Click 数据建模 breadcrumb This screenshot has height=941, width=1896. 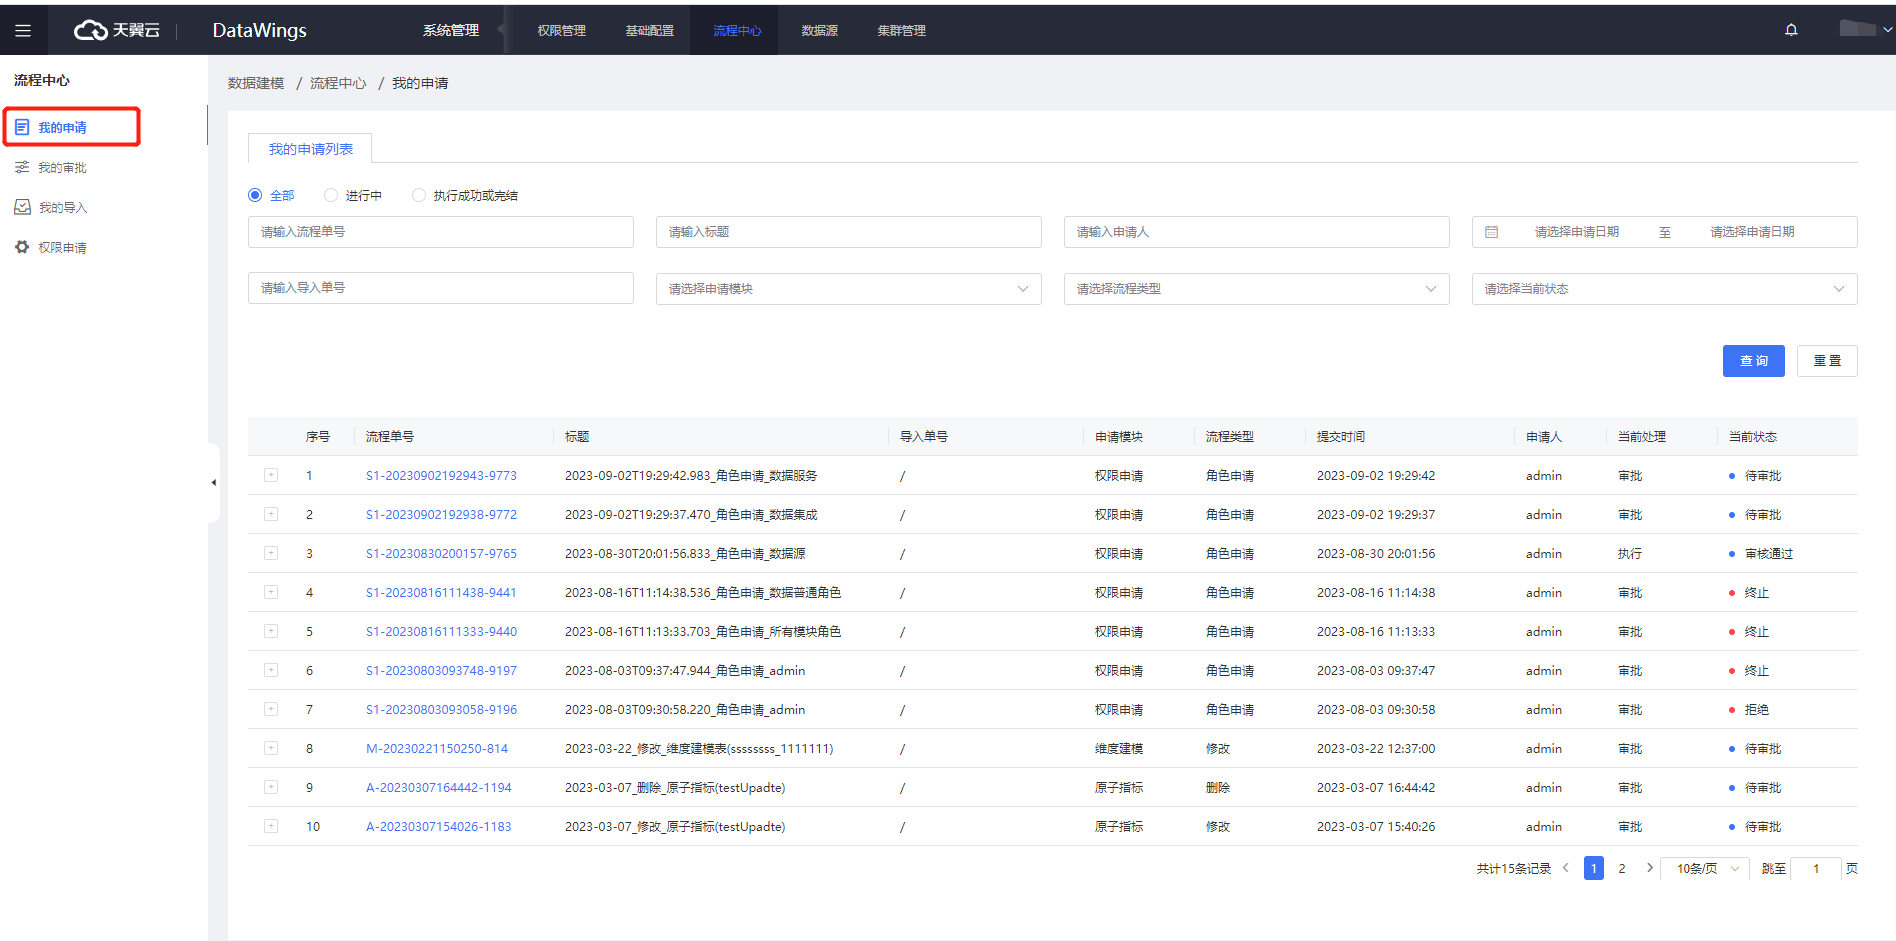point(256,83)
